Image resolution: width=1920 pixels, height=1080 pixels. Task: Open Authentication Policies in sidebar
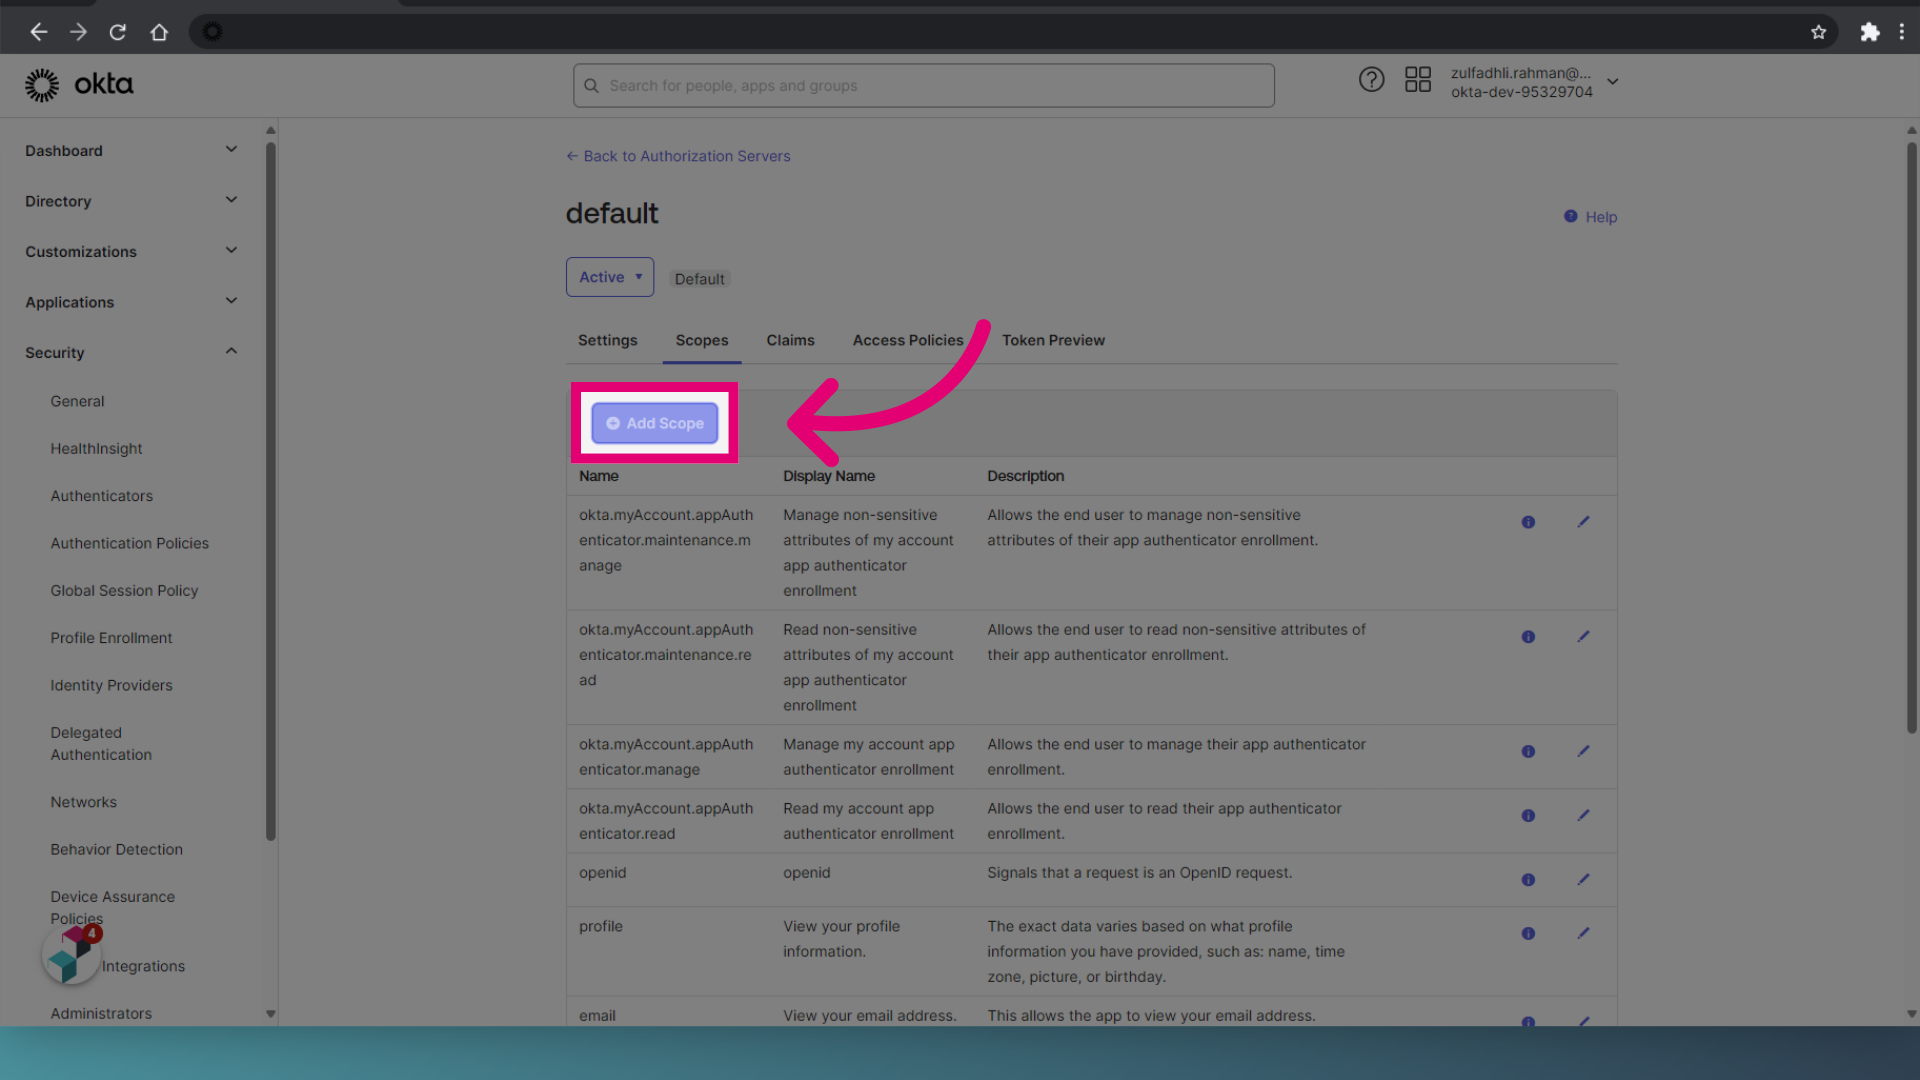(x=129, y=543)
